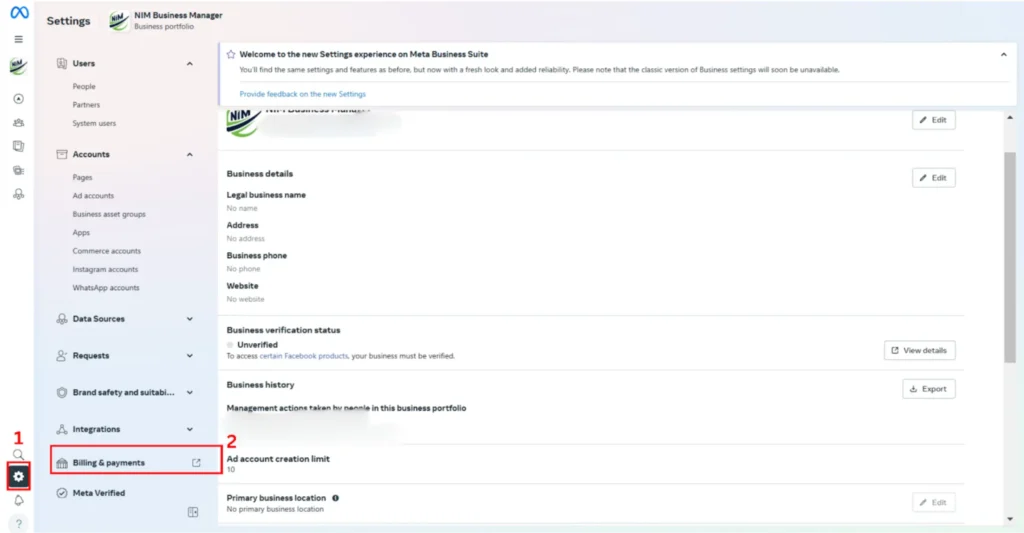Open the Apps menu item
This screenshot has height=533, width=1024.
(81, 233)
